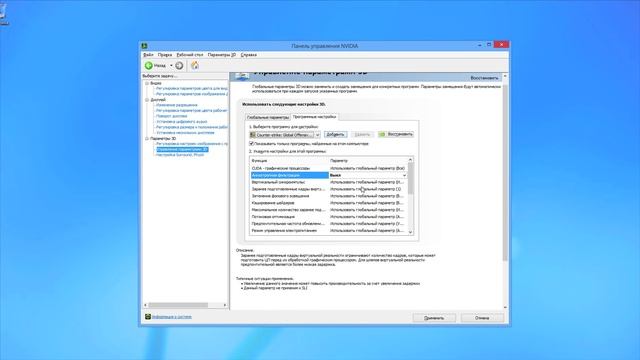Open the program selection dropdown
Image resolution: width=640 pixels, height=360 pixels.
[318, 134]
